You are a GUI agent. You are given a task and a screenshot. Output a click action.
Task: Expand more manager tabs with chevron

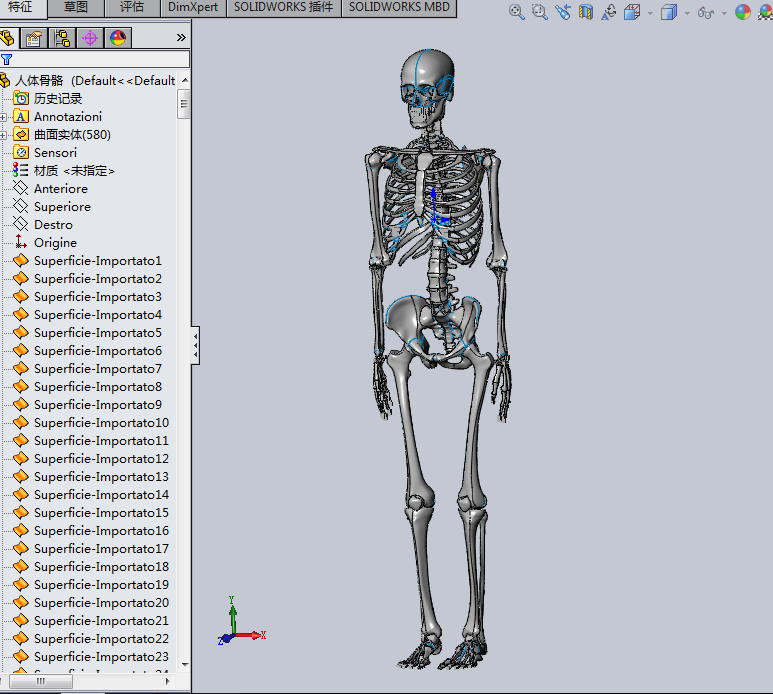coord(181,37)
